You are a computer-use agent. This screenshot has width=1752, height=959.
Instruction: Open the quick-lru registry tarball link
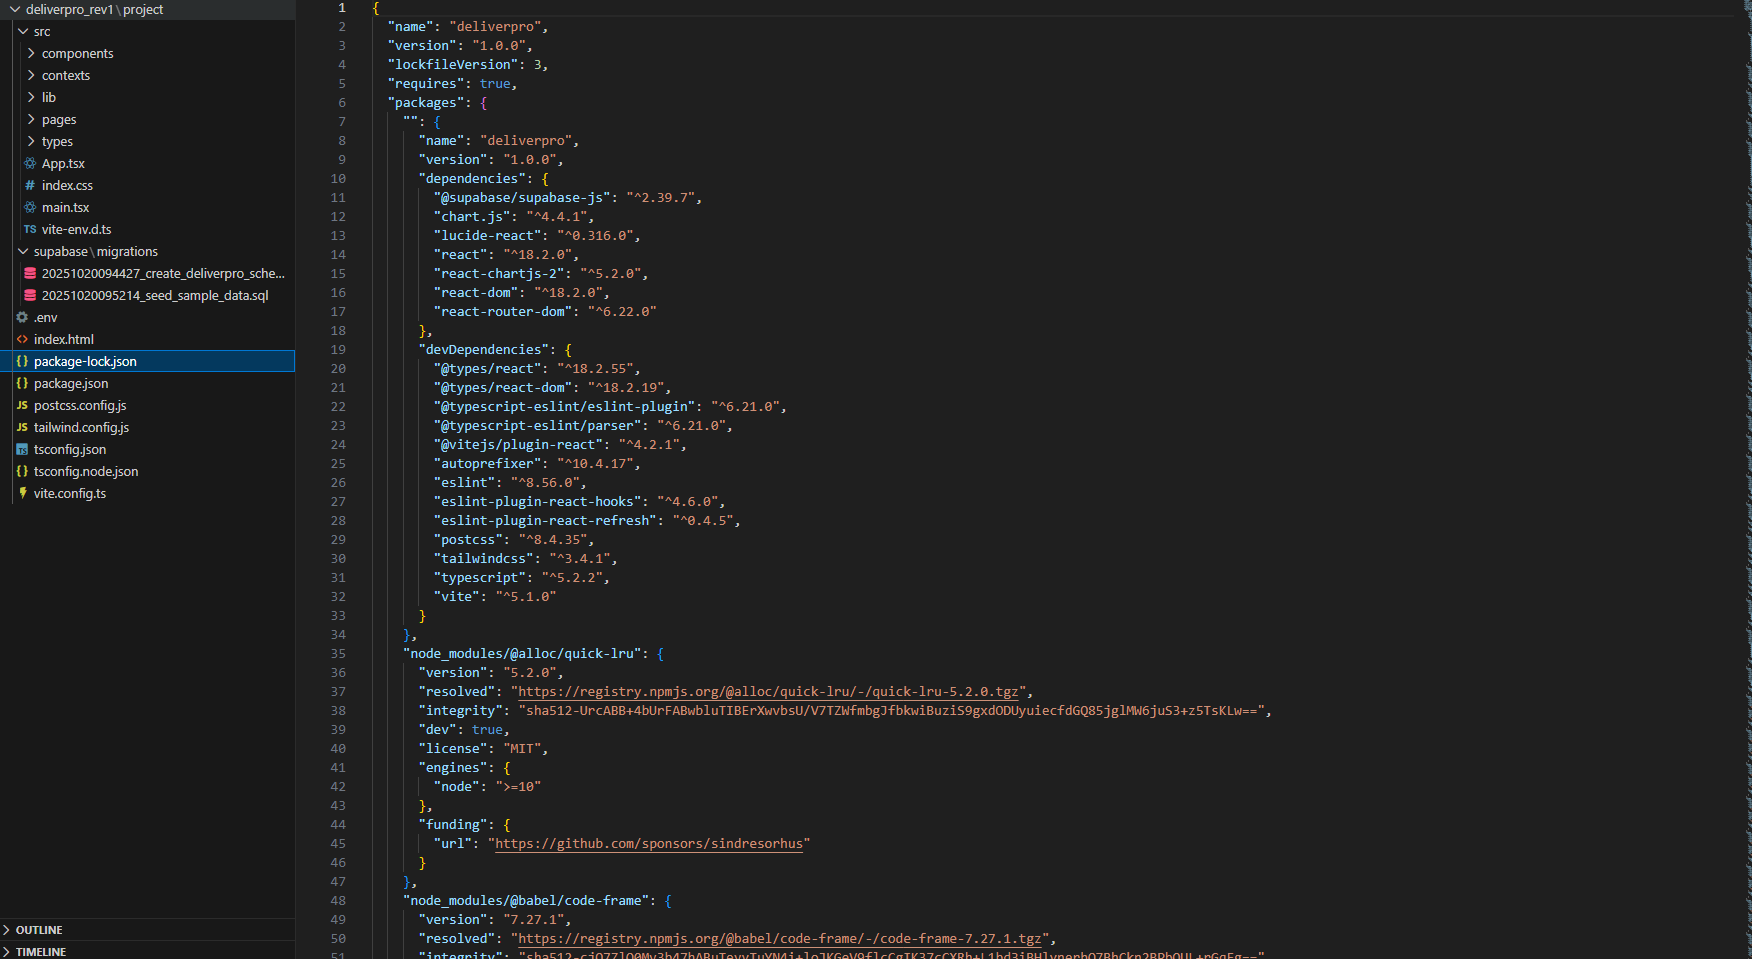[x=770, y=691]
